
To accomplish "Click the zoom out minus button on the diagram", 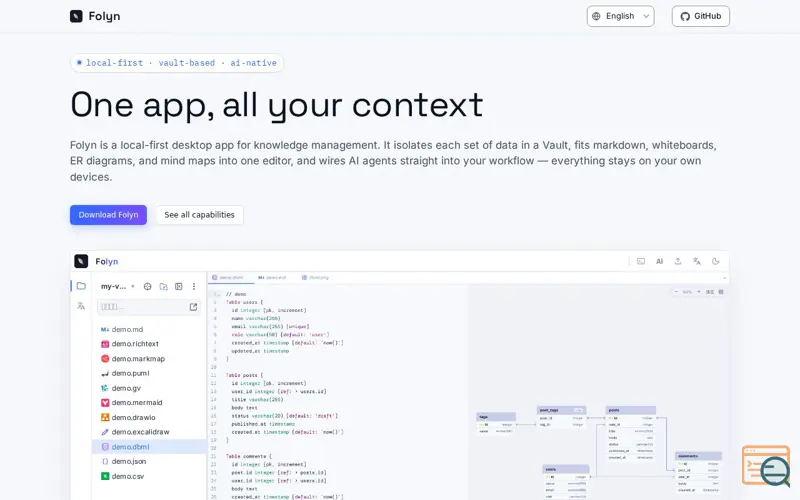I will coord(676,292).
